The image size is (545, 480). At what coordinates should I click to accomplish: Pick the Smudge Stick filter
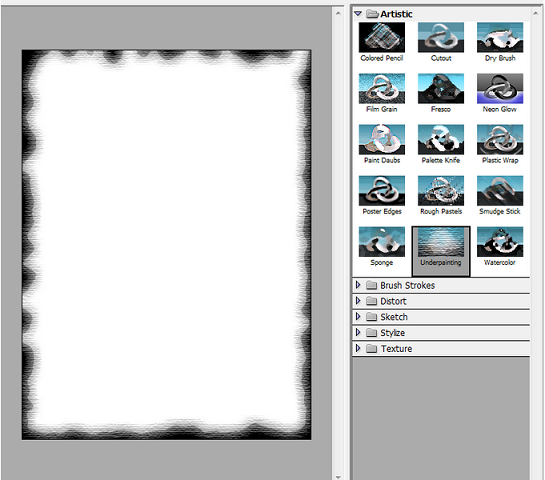click(500, 190)
